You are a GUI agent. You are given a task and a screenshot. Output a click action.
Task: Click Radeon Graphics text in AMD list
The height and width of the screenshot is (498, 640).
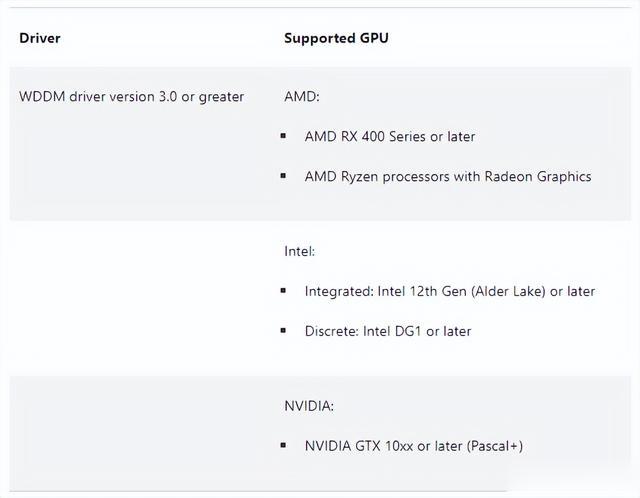[x=538, y=176]
